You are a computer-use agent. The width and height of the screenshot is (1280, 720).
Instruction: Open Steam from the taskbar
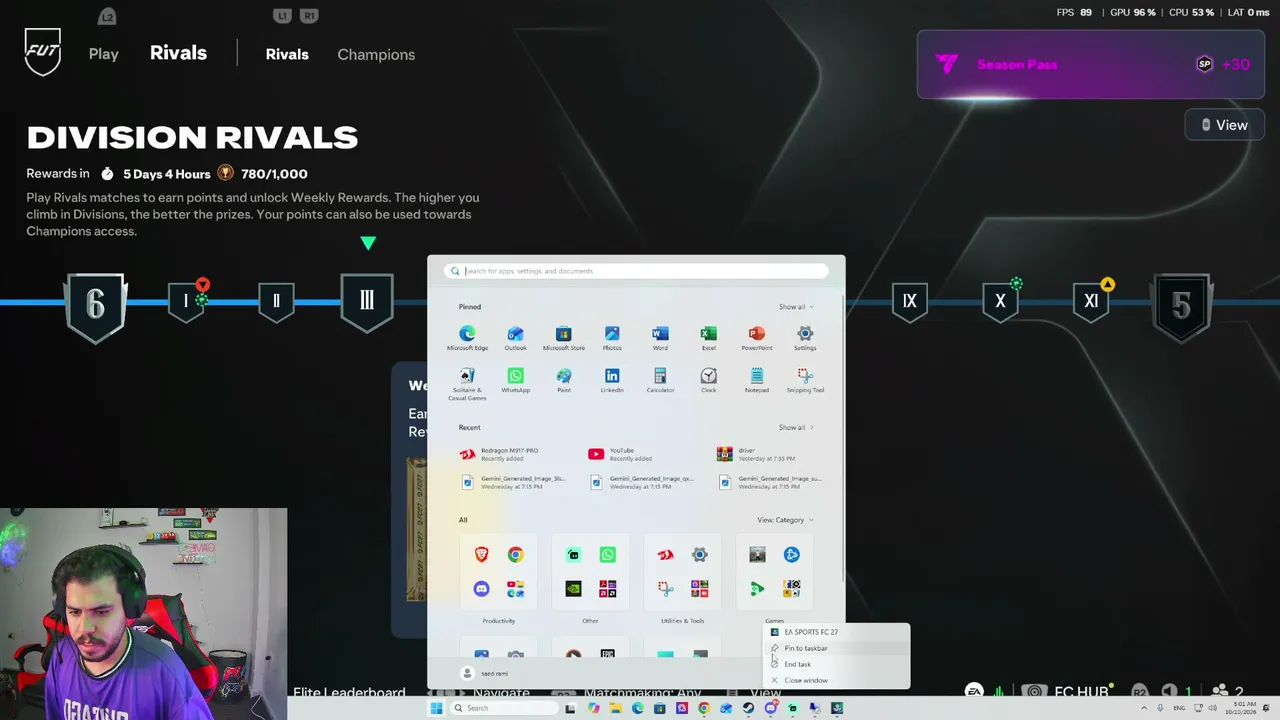point(748,708)
